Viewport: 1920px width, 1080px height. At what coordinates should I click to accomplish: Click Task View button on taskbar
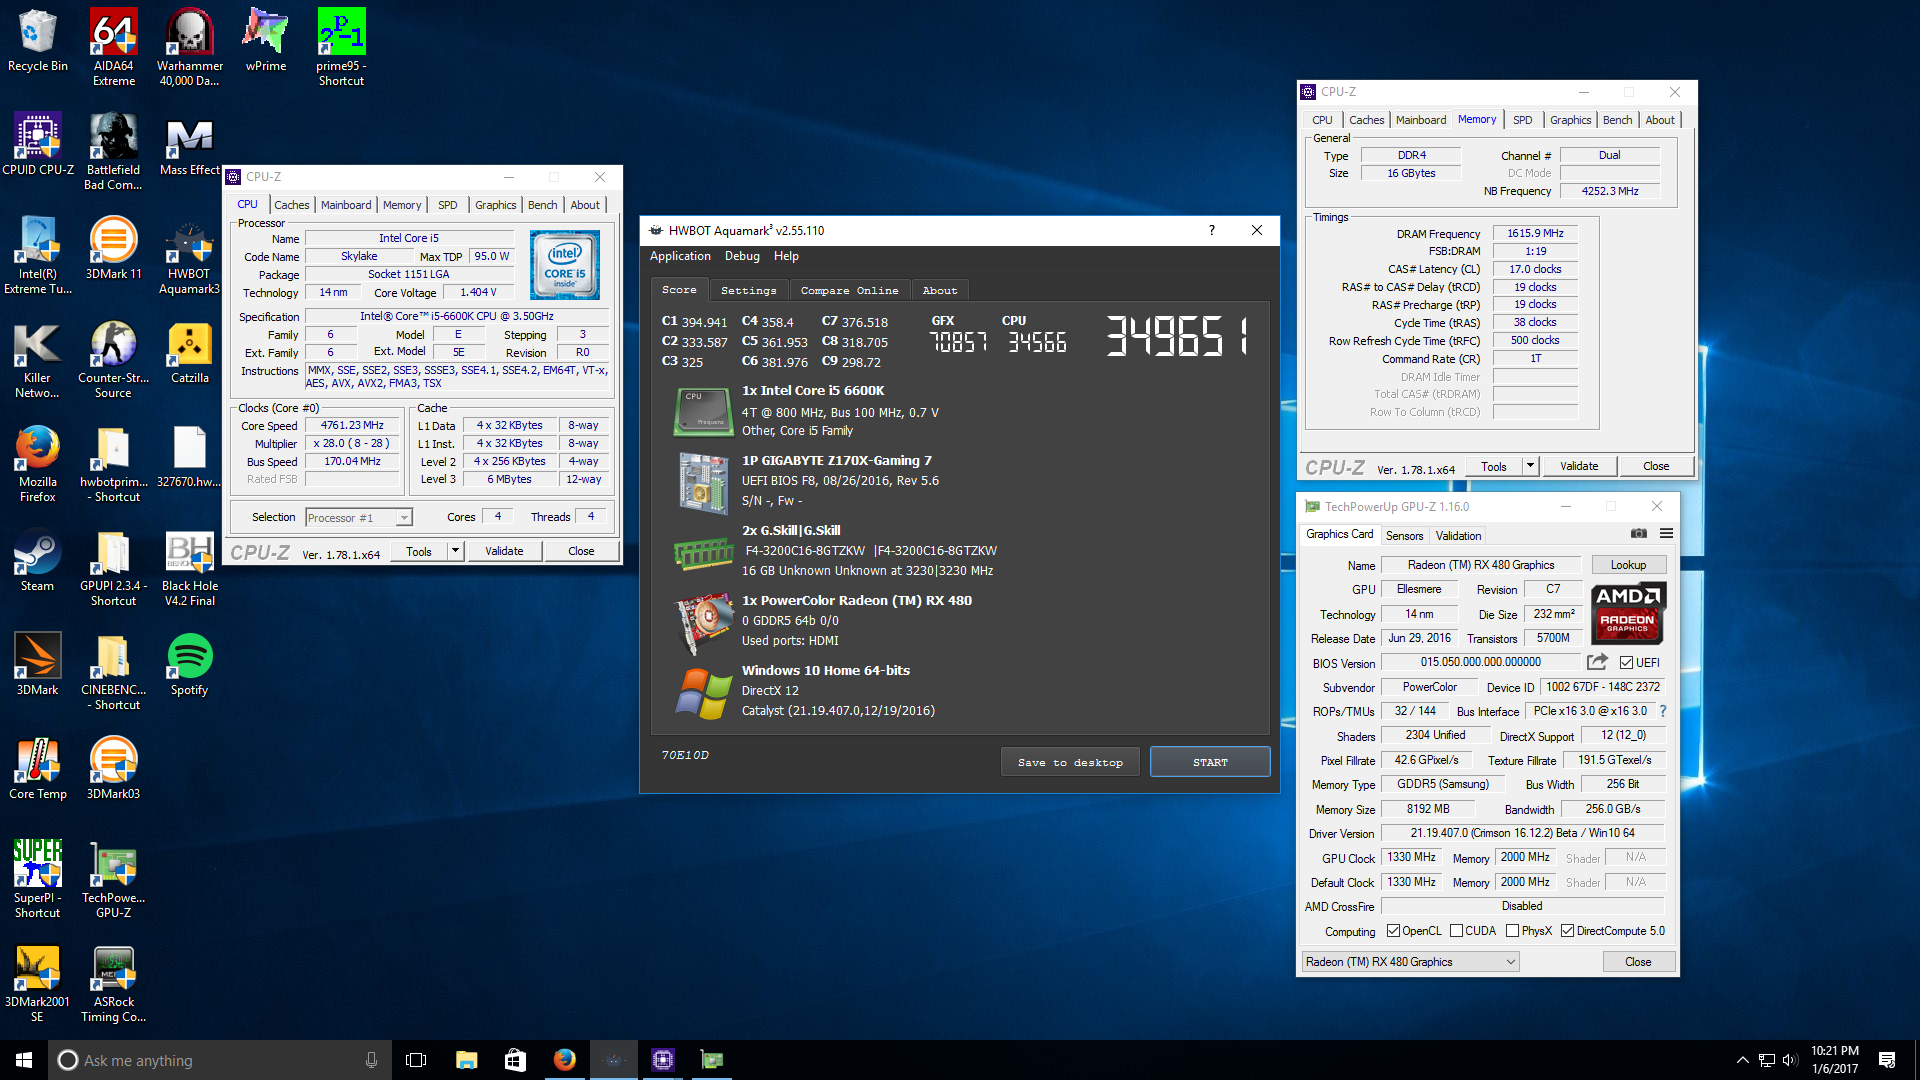click(x=416, y=1060)
